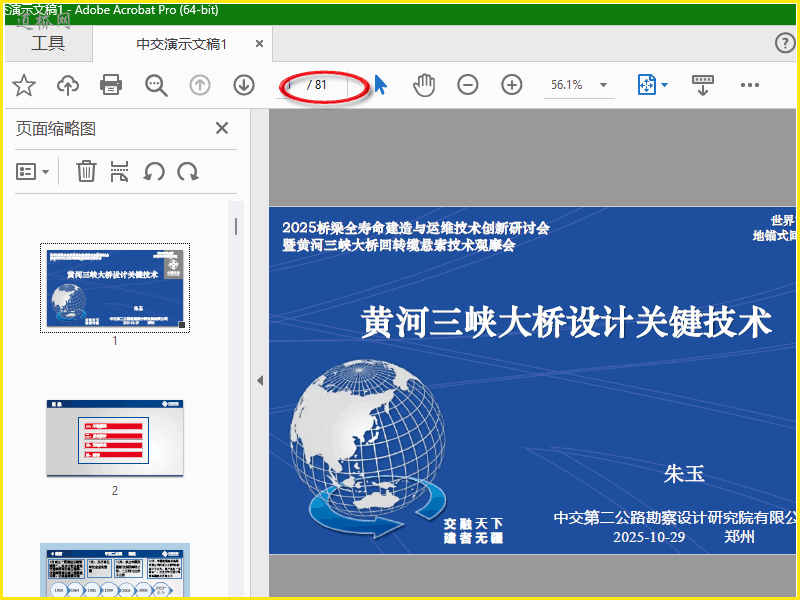Click the 页面缩略图 panel heading
The height and width of the screenshot is (600, 800).
[56, 129]
